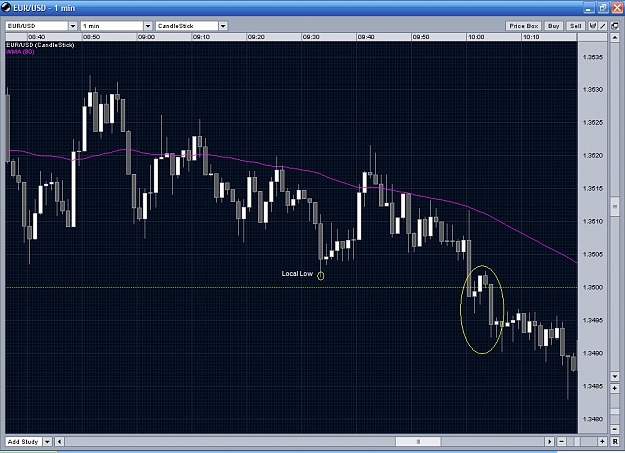
Task: Click the chart window icon in the title bar
Action: (x=6, y=8)
